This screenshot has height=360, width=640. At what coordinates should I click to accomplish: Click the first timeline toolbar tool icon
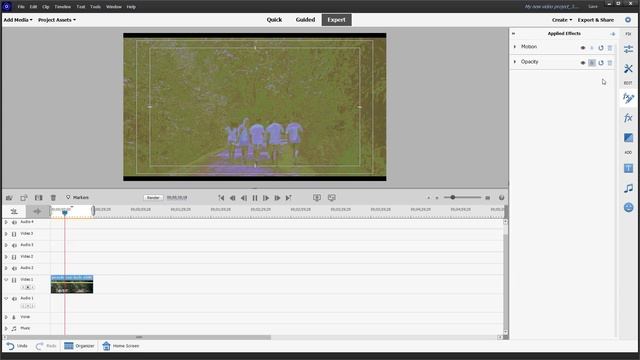pos(9,198)
